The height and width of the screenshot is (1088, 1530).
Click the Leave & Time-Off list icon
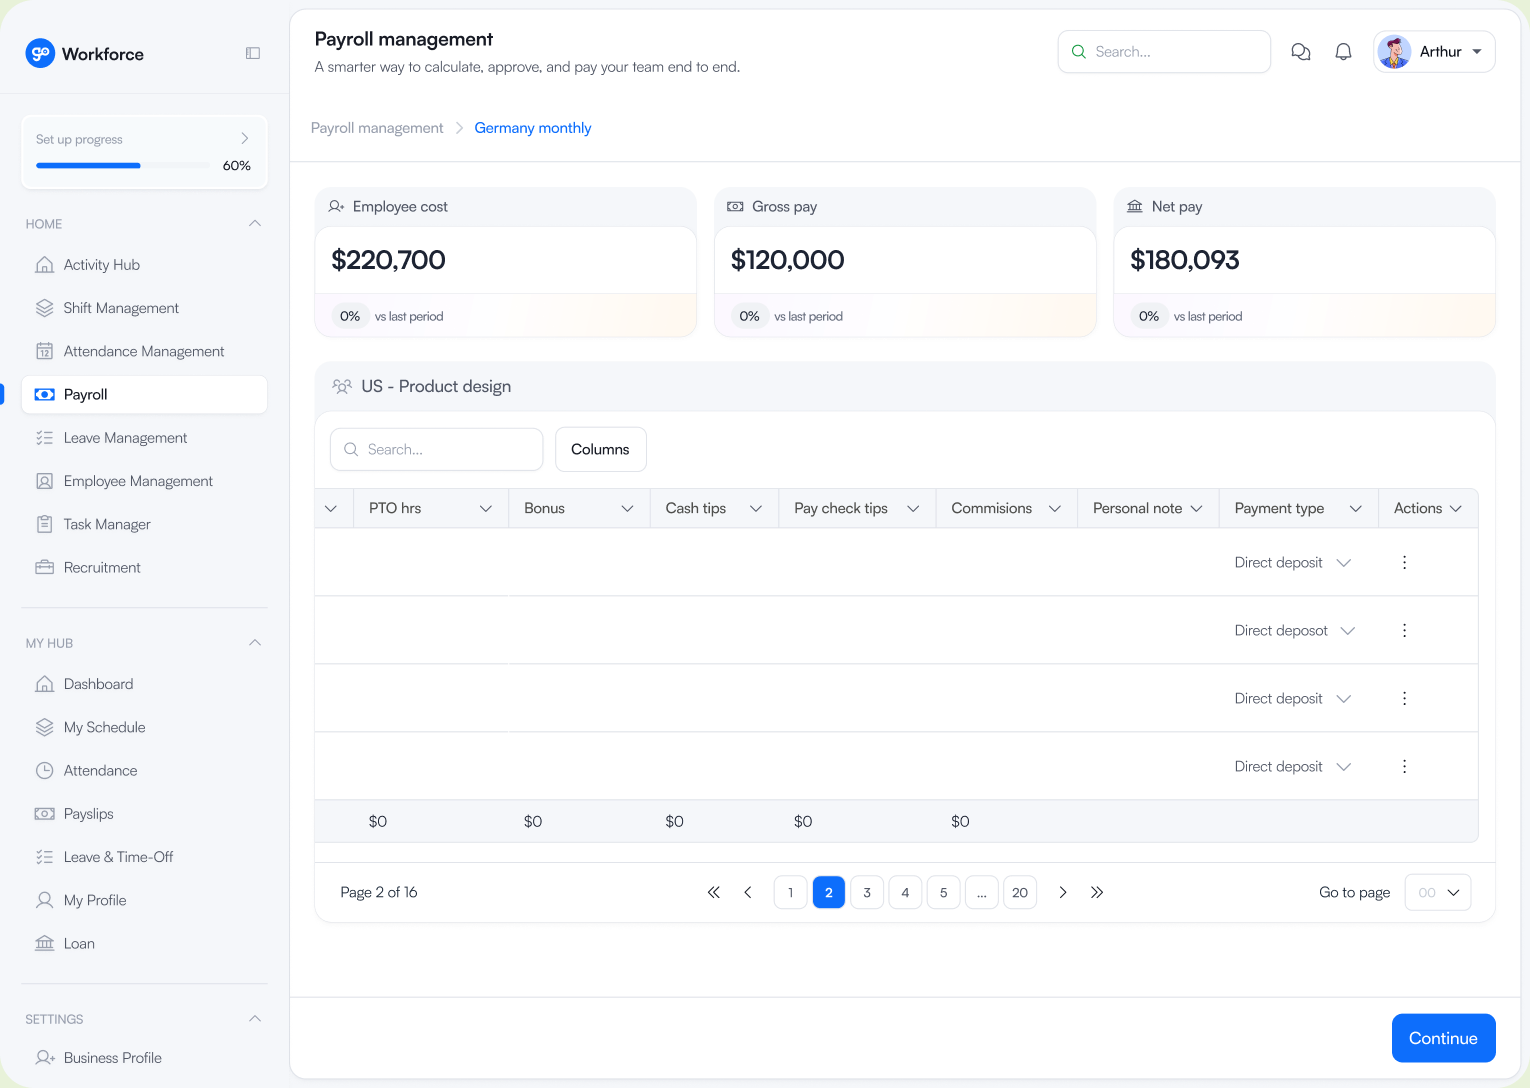pyautogui.click(x=44, y=857)
